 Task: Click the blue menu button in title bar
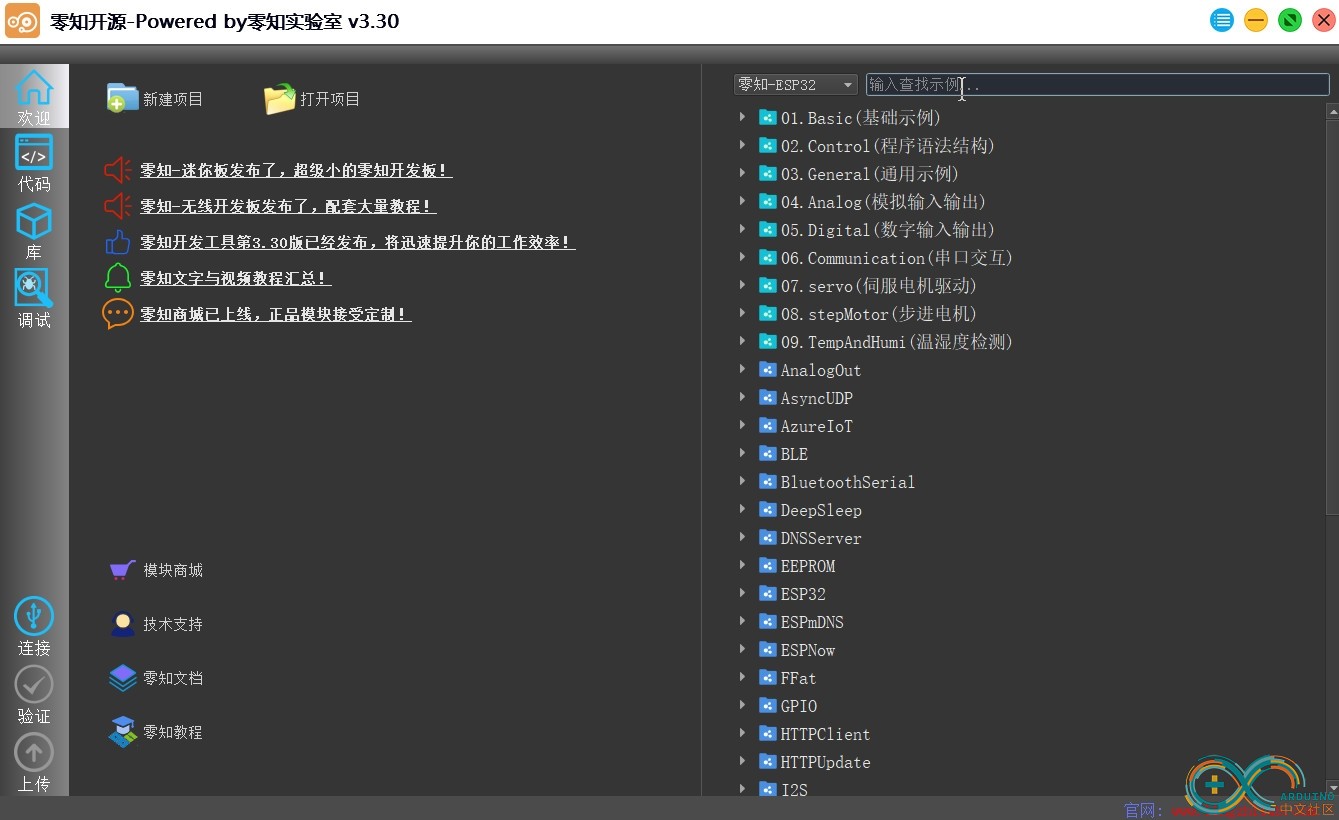[x=1222, y=20]
